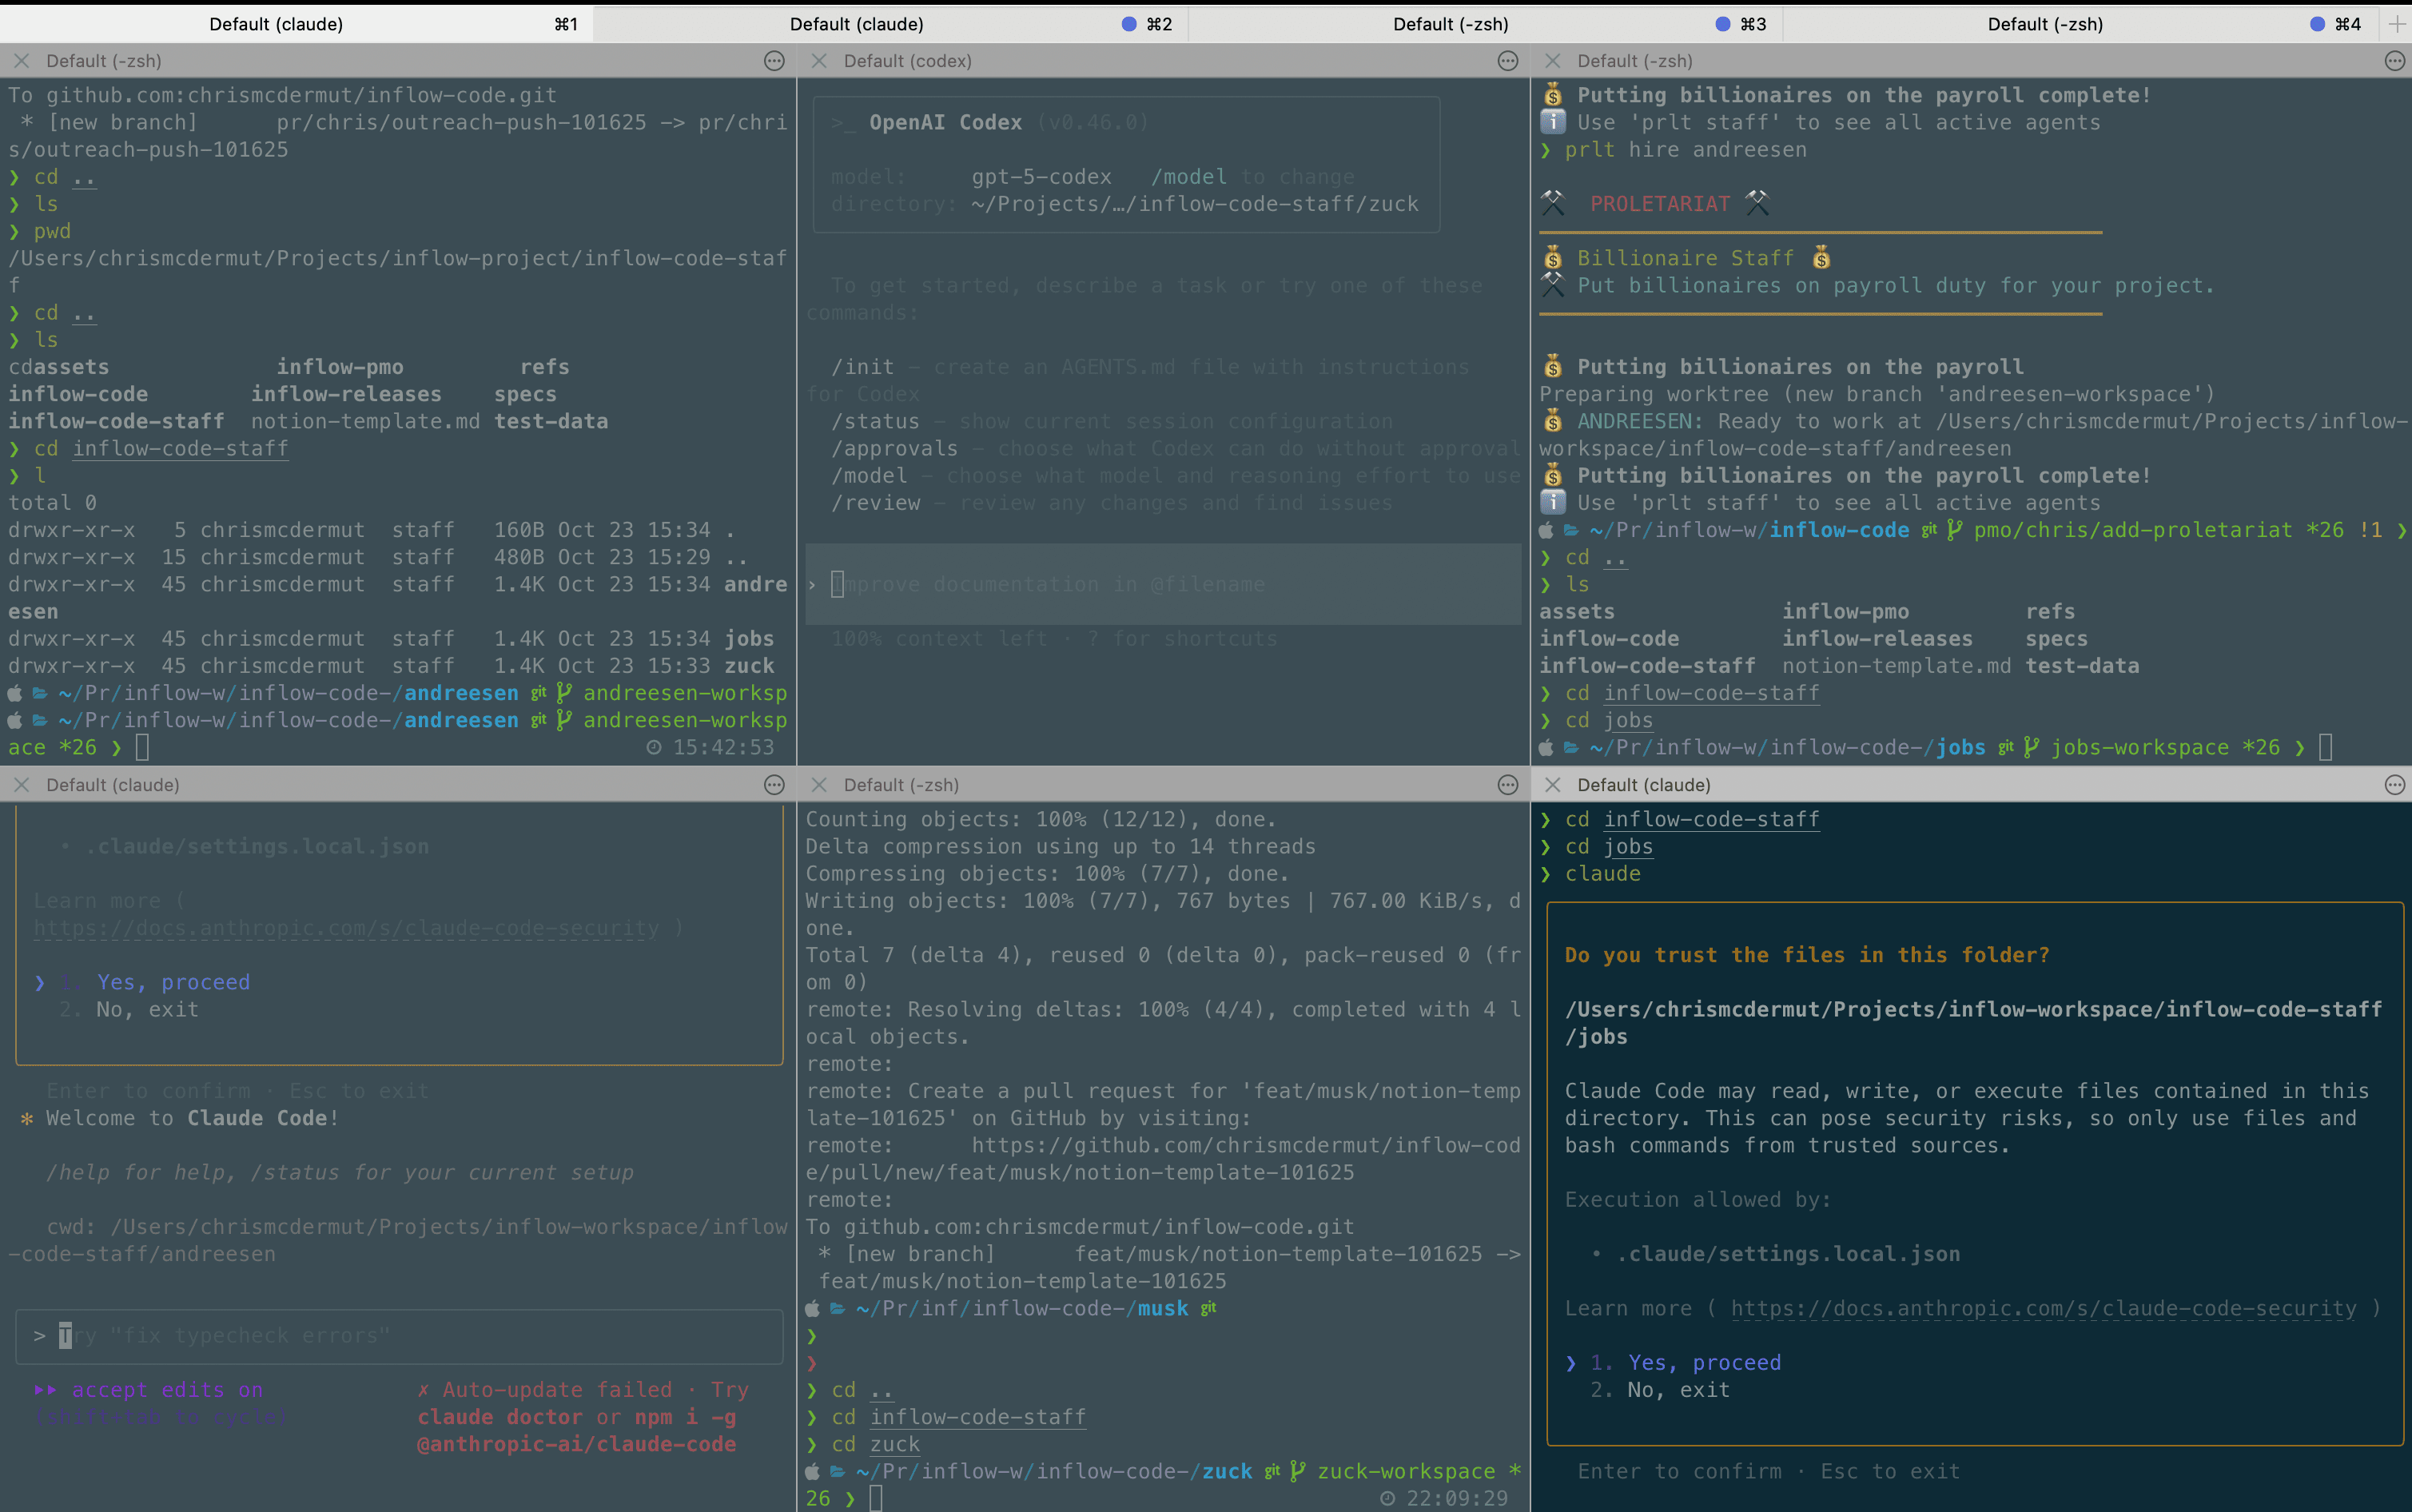This screenshot has height=1512, width=2412.
Task: Open options menu of bottom-right claude pane
Action: tap(2394, 785)
